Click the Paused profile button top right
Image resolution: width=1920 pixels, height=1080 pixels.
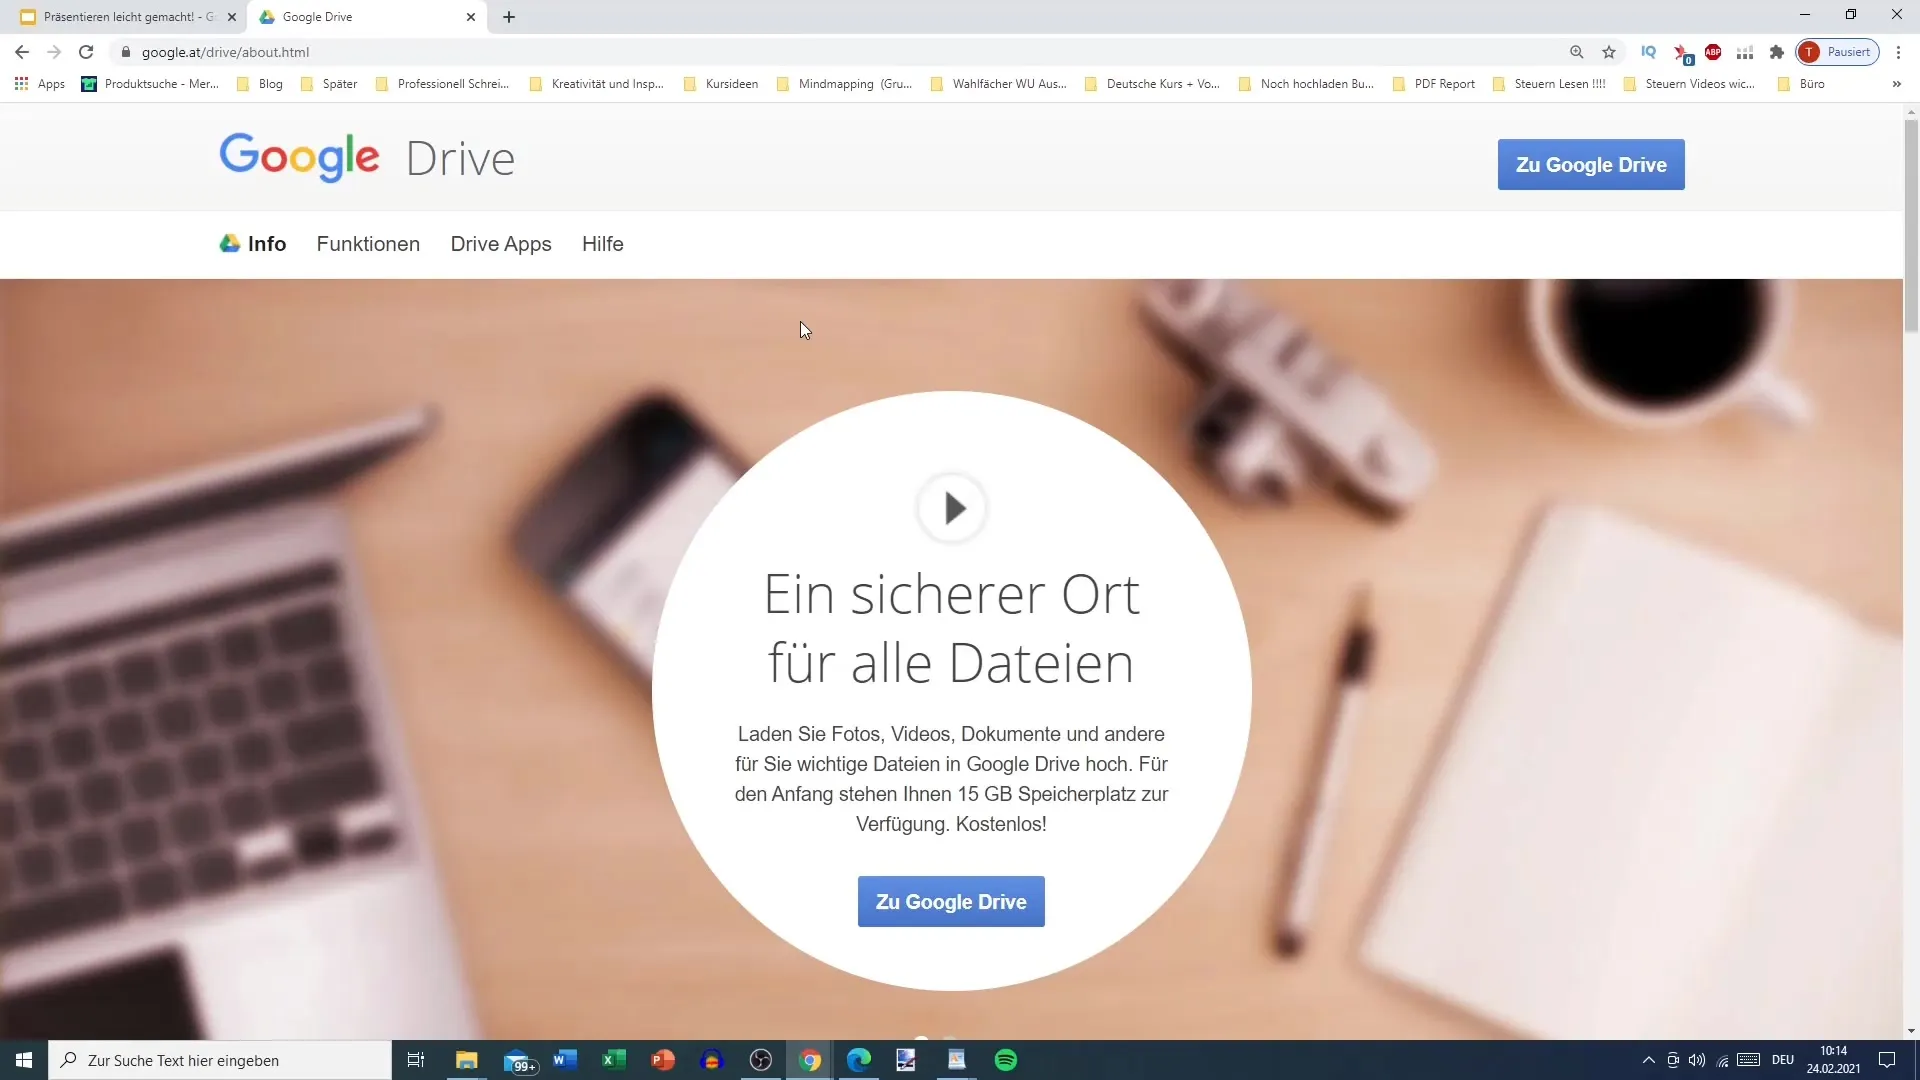tap(1837, 53)
